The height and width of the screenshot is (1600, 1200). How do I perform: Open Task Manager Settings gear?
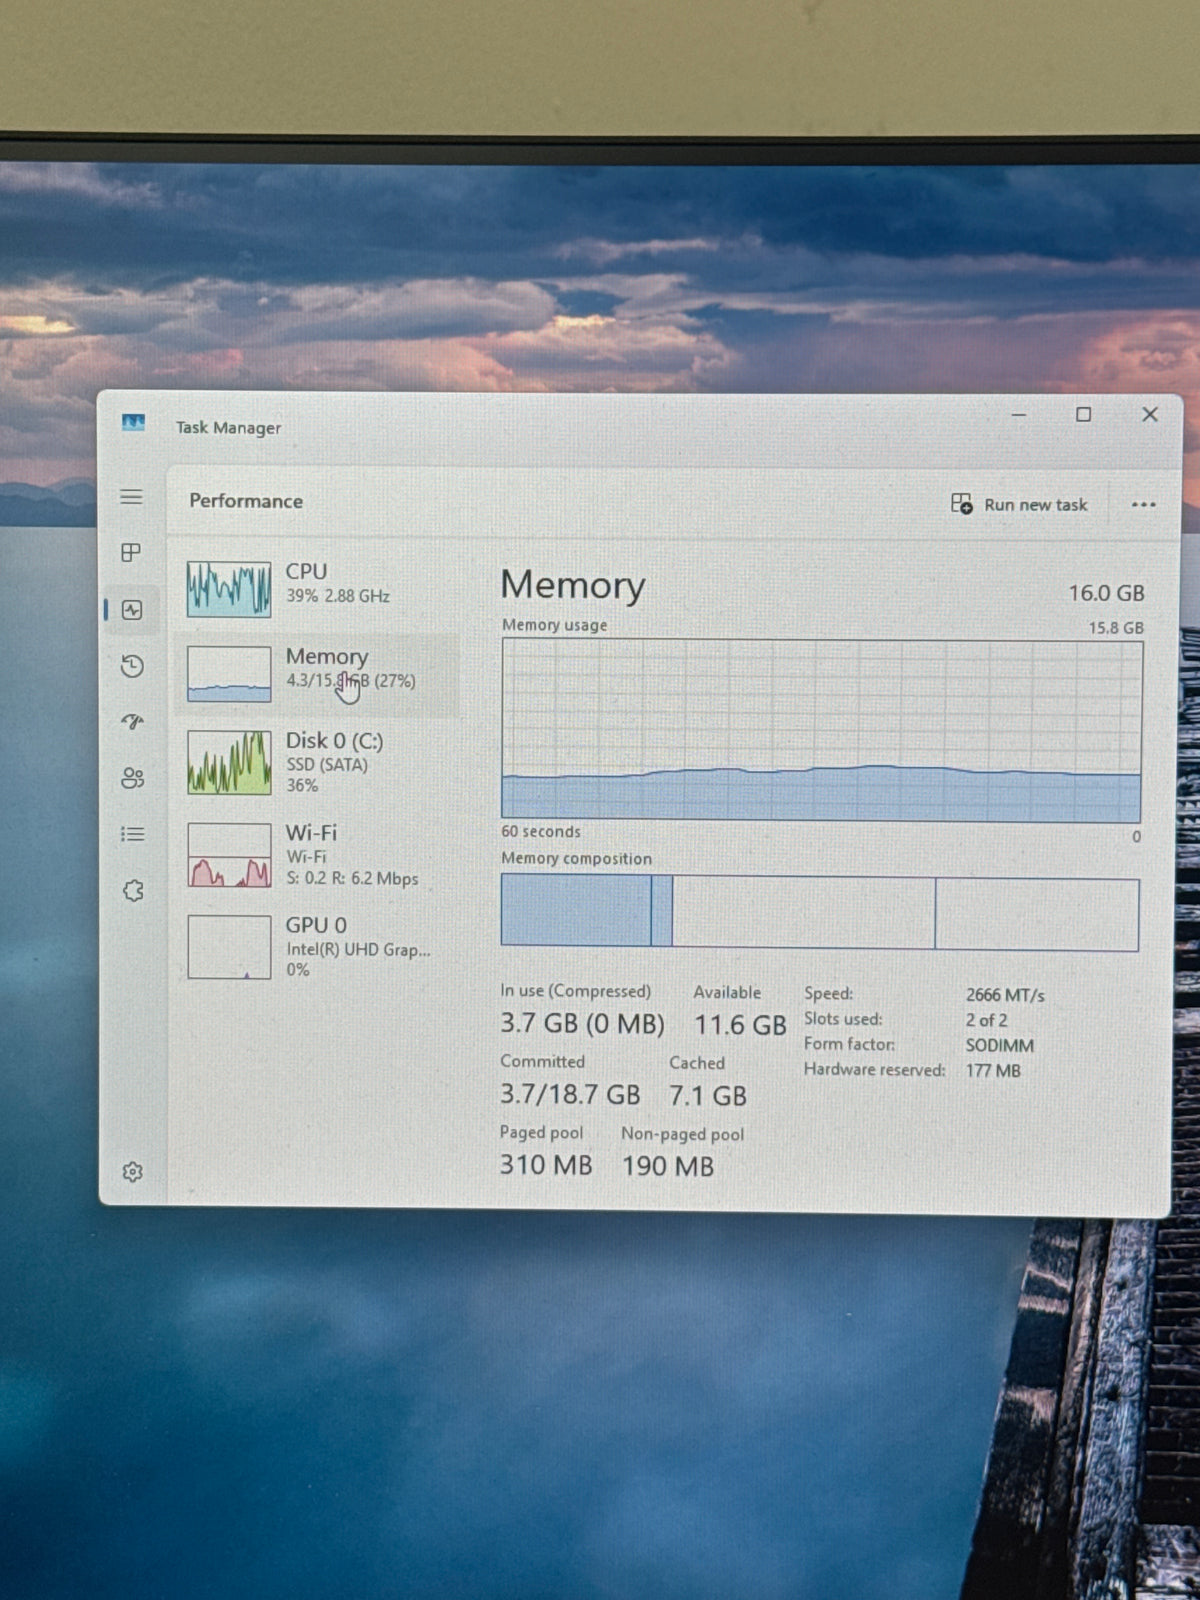(132, 1172)
